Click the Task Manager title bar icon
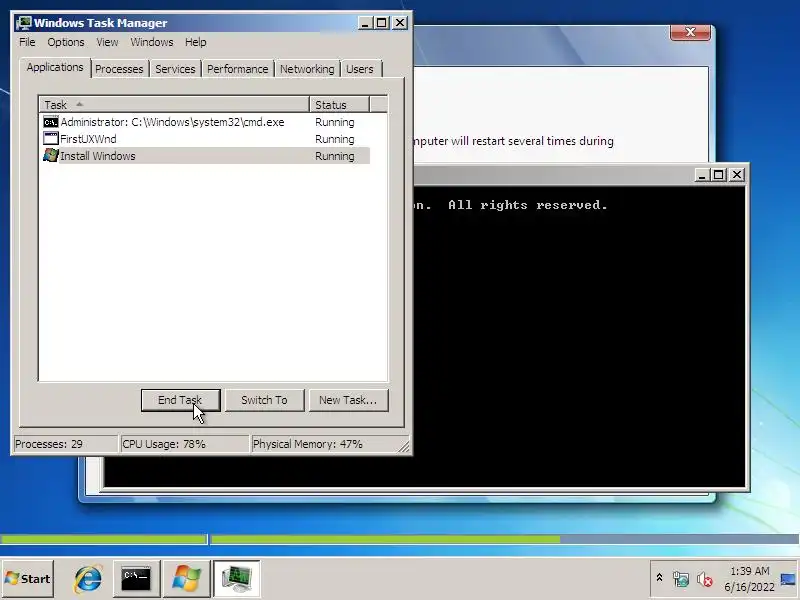 (23, 23)
